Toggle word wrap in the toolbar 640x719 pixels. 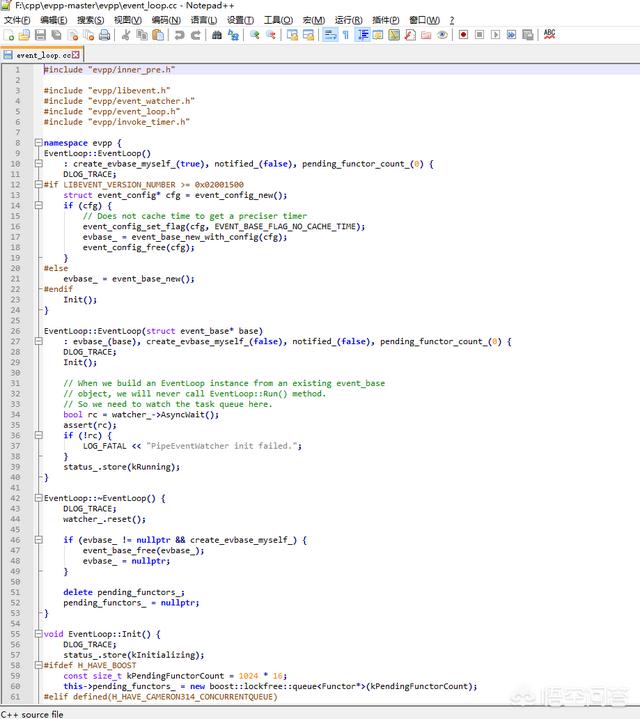click(x=330, y=35)
